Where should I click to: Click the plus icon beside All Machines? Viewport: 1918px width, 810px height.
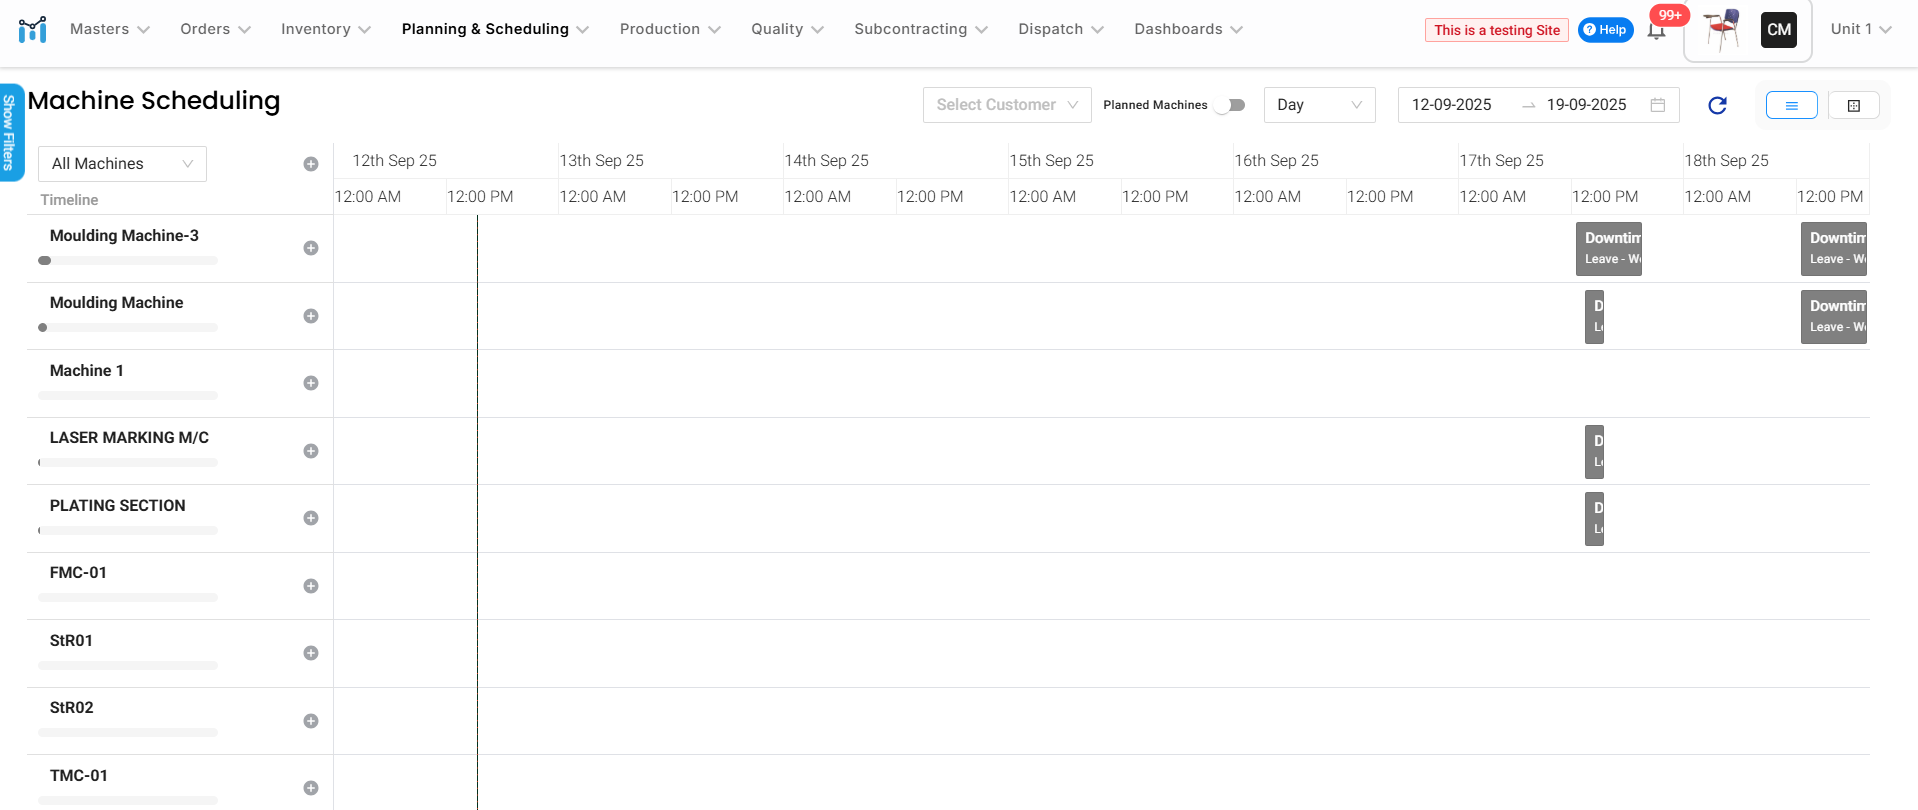click(x=311, y=164)
